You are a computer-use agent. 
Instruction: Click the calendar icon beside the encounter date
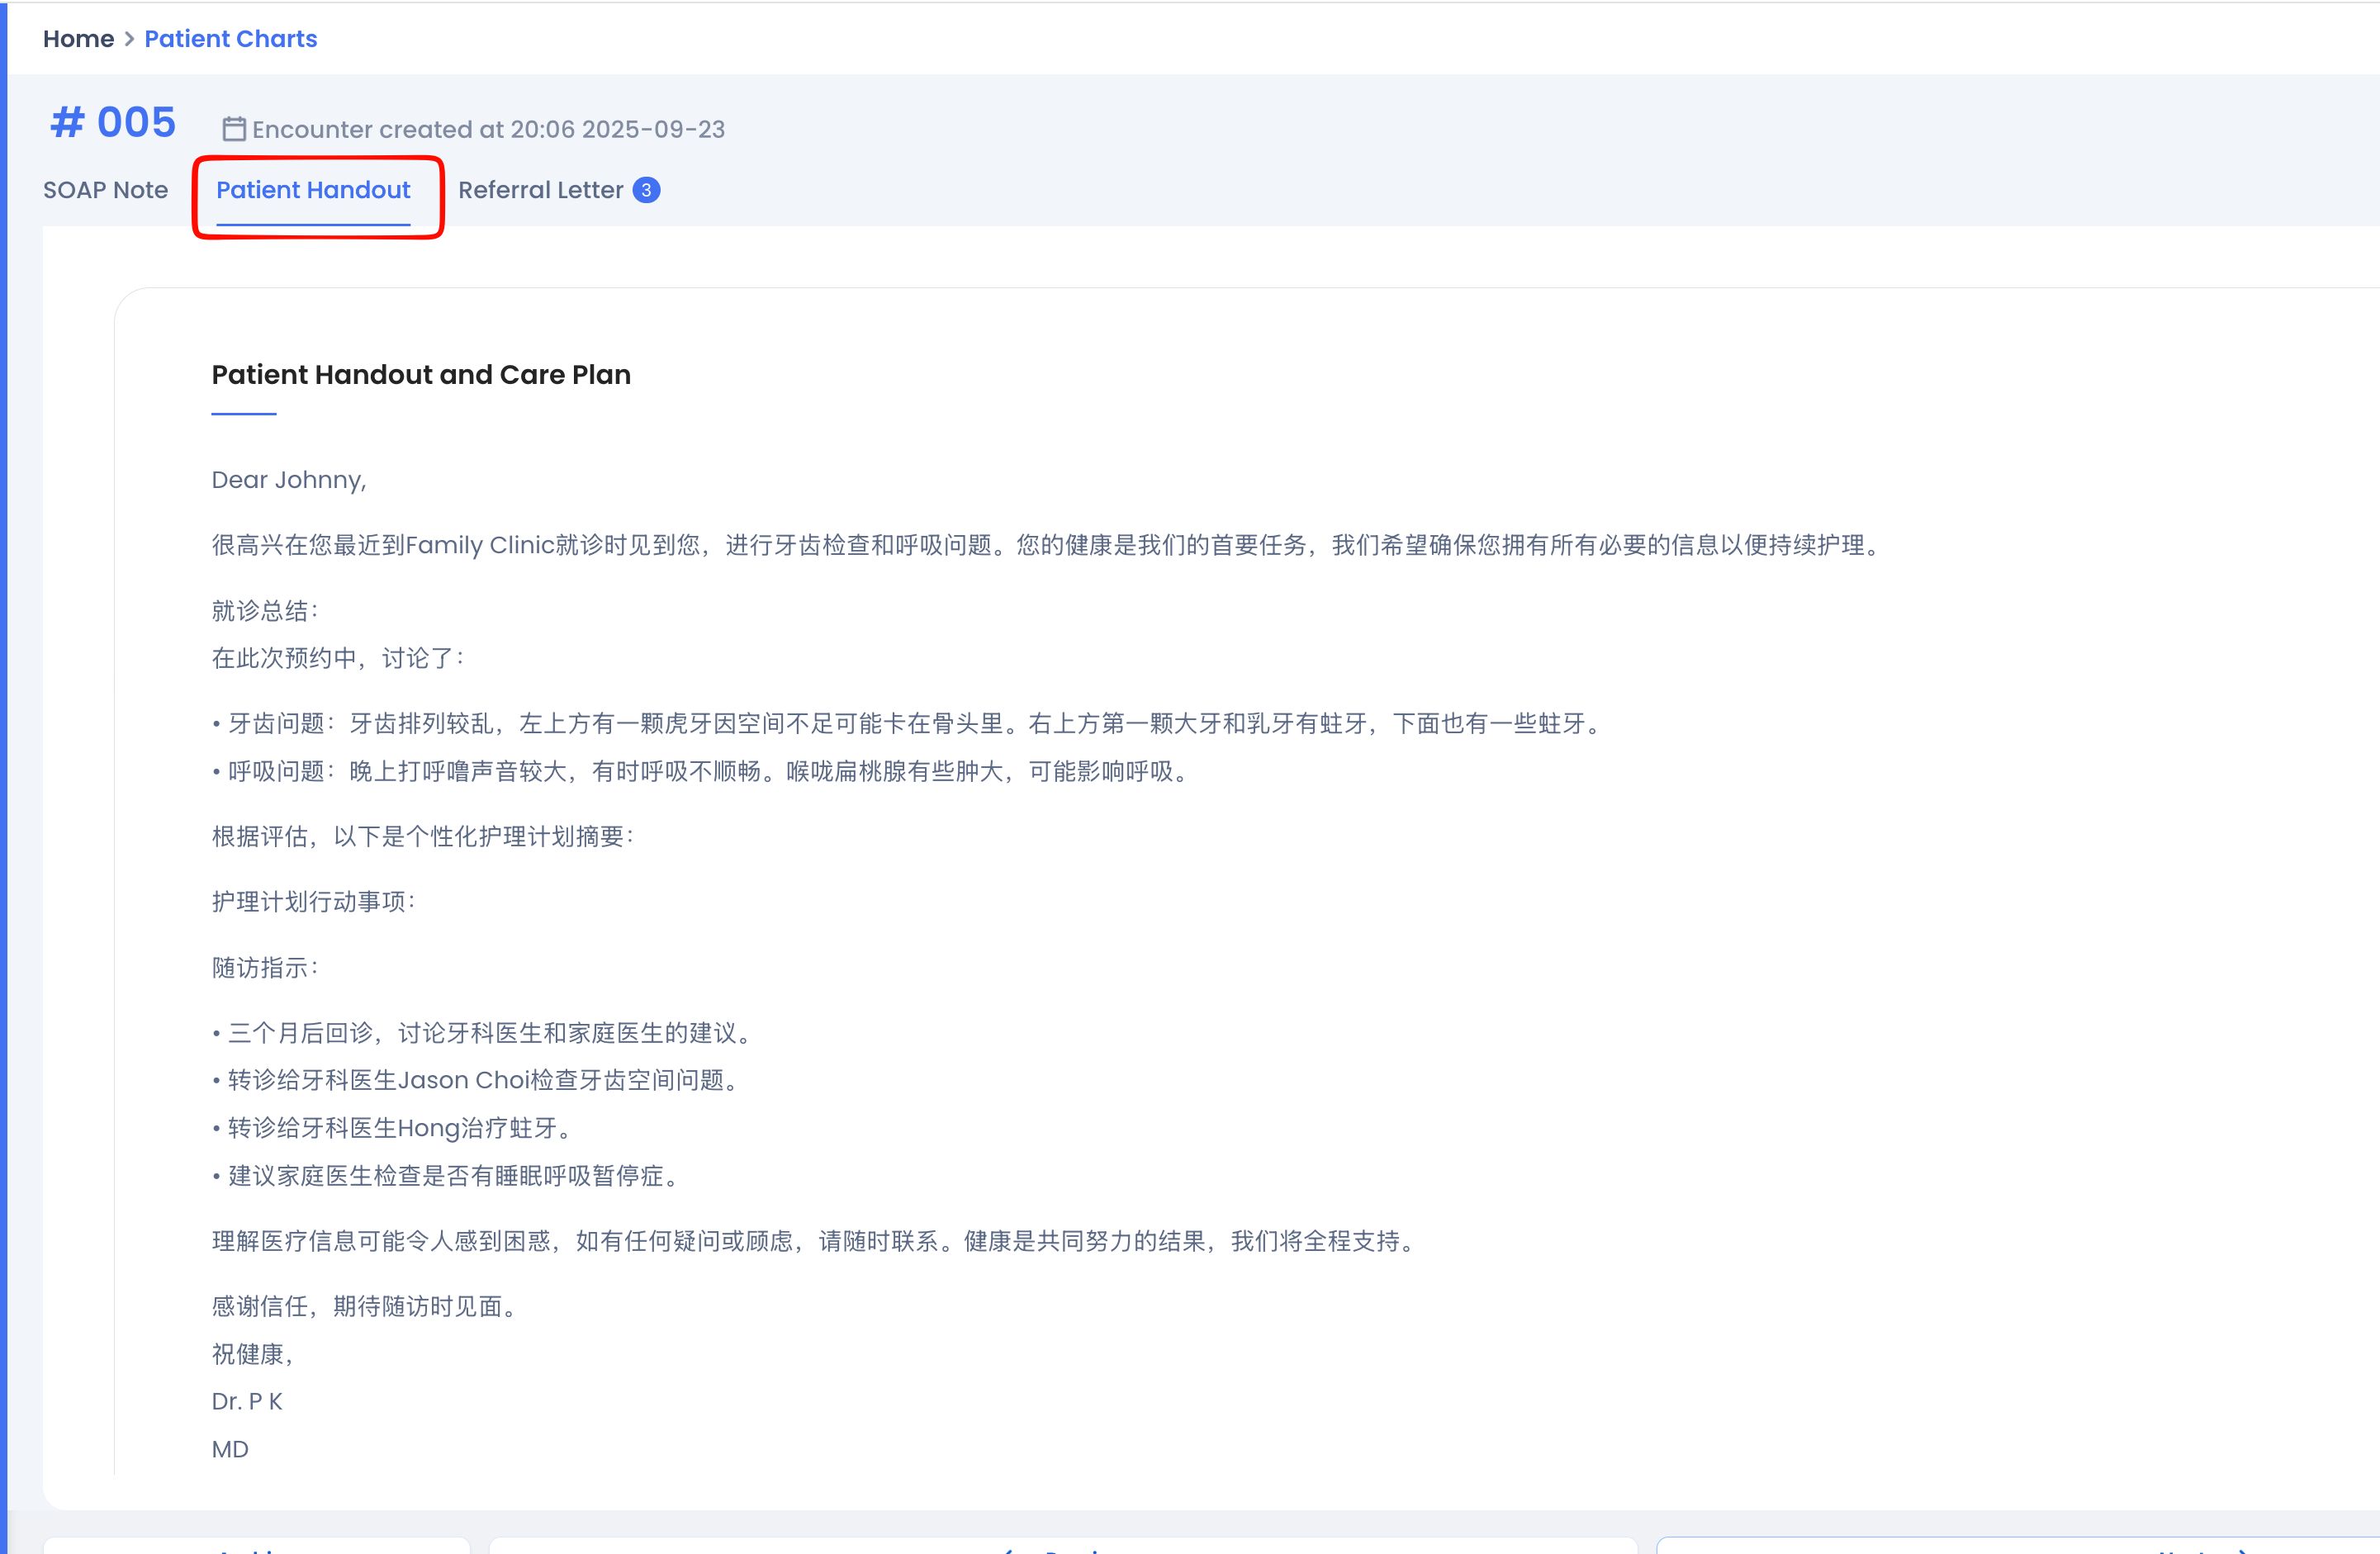click(233, 129)
